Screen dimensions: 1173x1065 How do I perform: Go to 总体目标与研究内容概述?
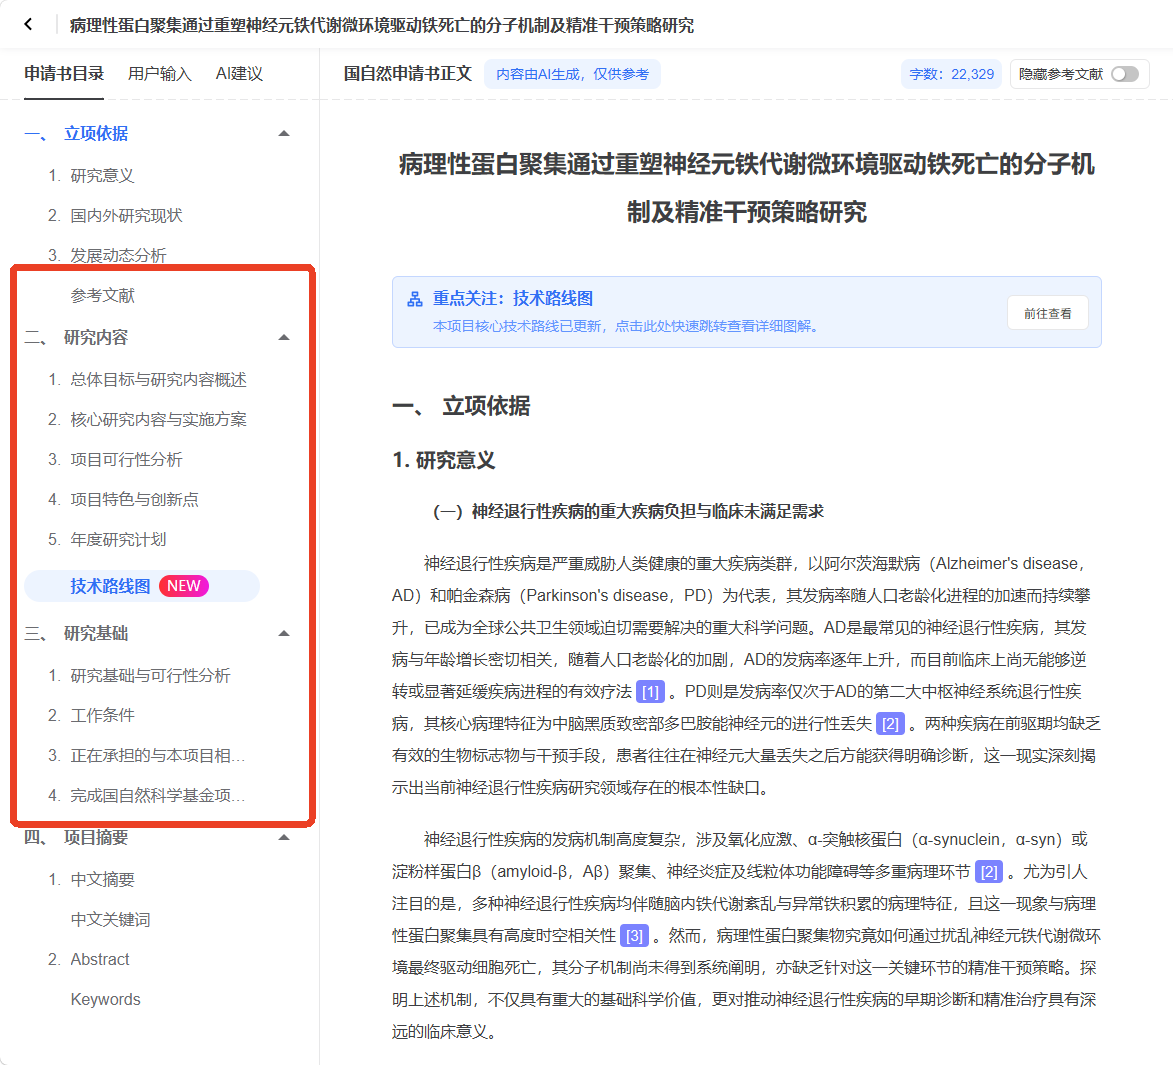pyautogui.click(x=159, y=380)
